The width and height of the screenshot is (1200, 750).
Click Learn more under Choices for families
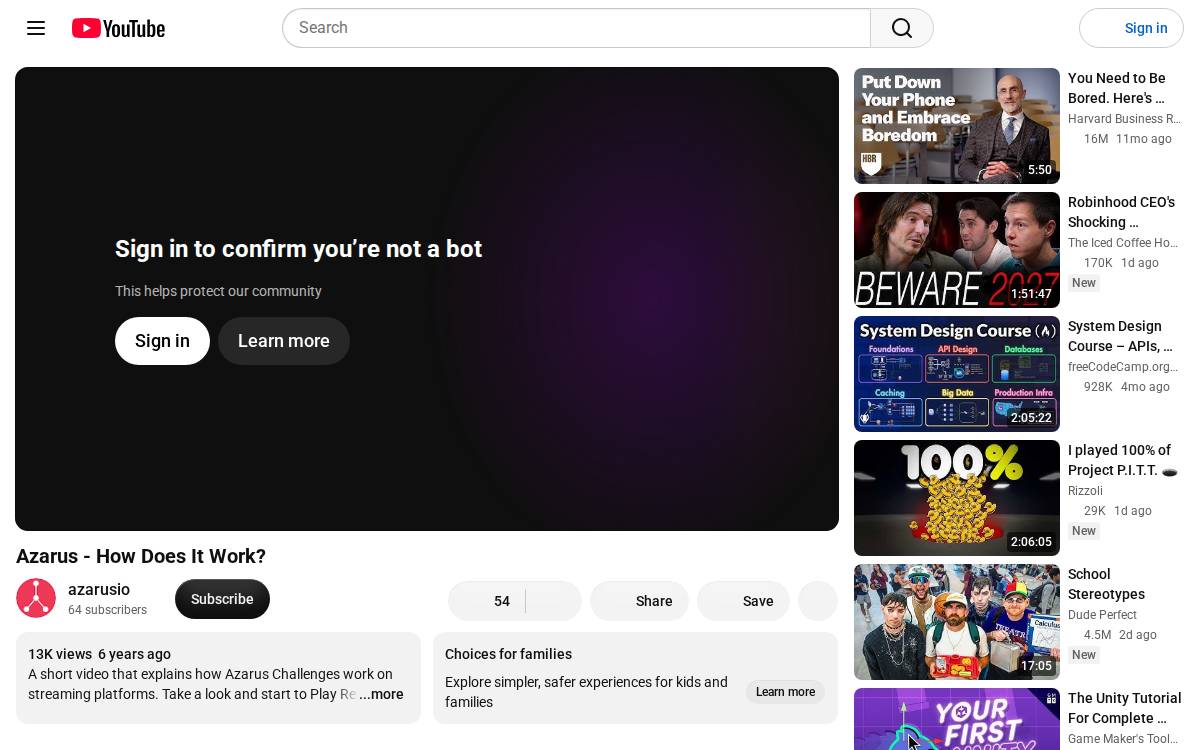click(x=785, y=692)
